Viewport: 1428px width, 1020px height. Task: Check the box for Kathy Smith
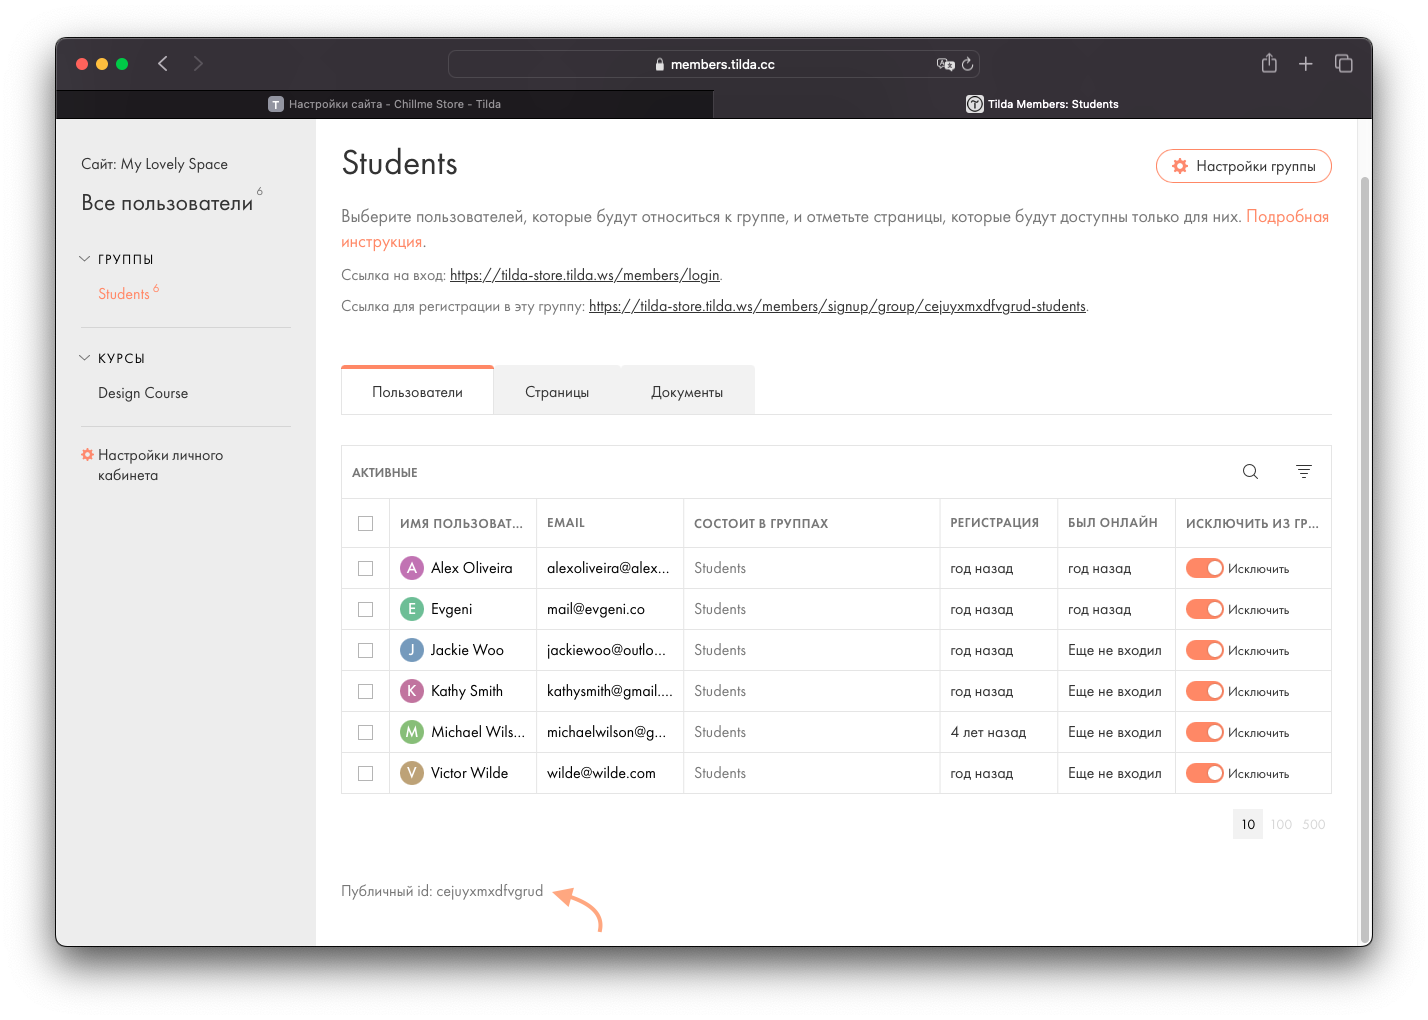[x=366, y=691]
